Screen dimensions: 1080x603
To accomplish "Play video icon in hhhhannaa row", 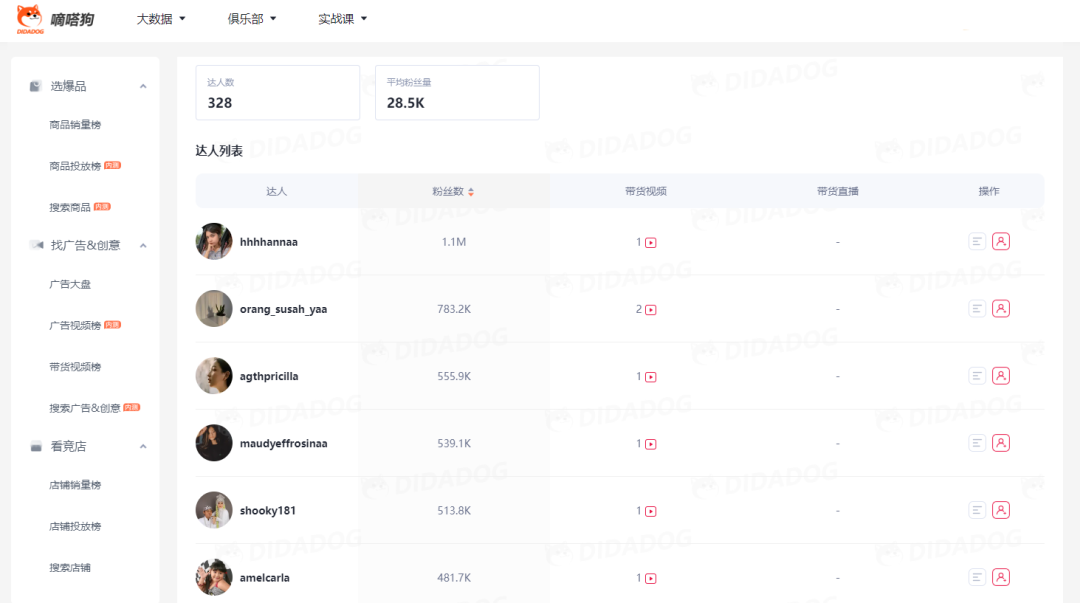I will [x=651, y=243].
